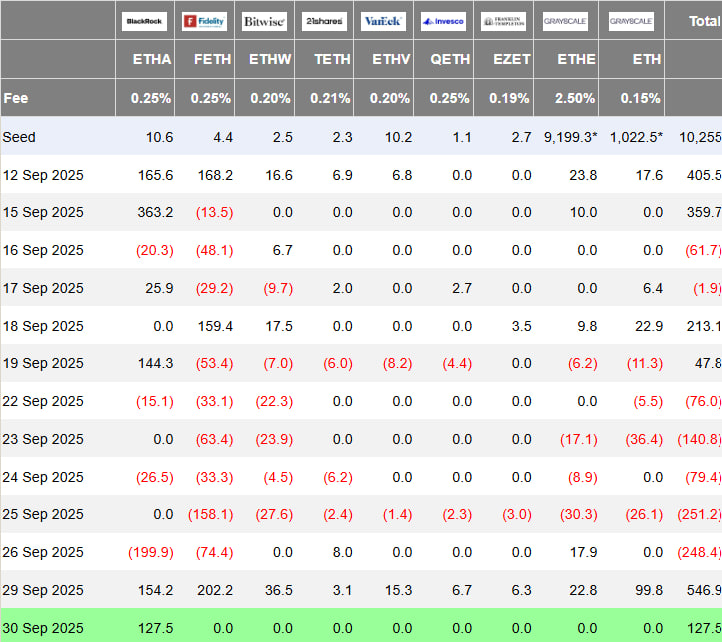Select the 12 Sep 2025 date cell
The height and width of the screenshot is (642, 722).
click(x=43, y=175)
